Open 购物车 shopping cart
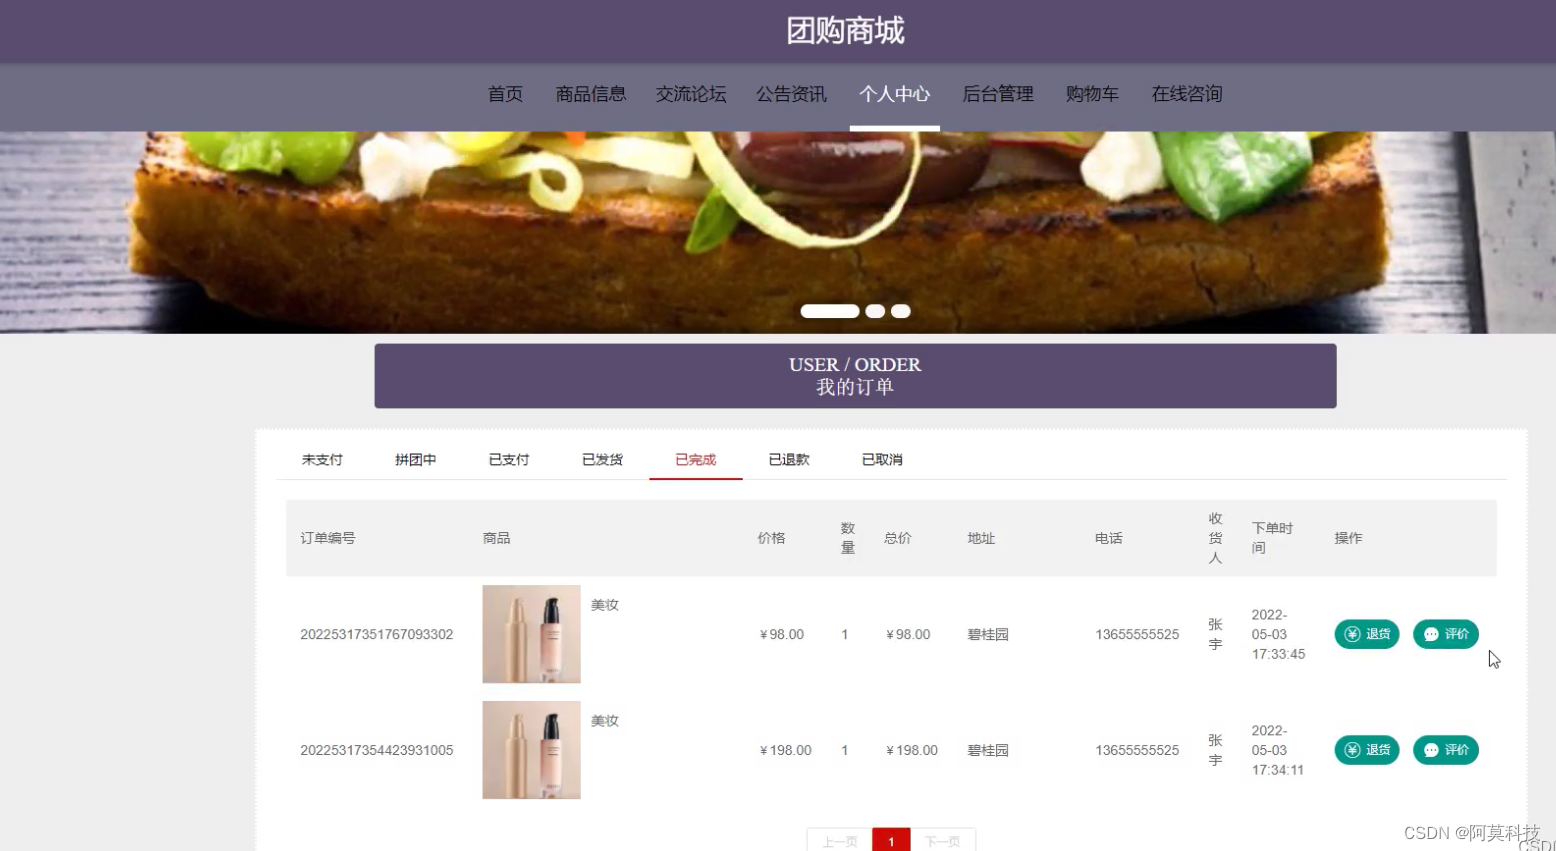The image size is (1556, 851). coord(1092,94)
